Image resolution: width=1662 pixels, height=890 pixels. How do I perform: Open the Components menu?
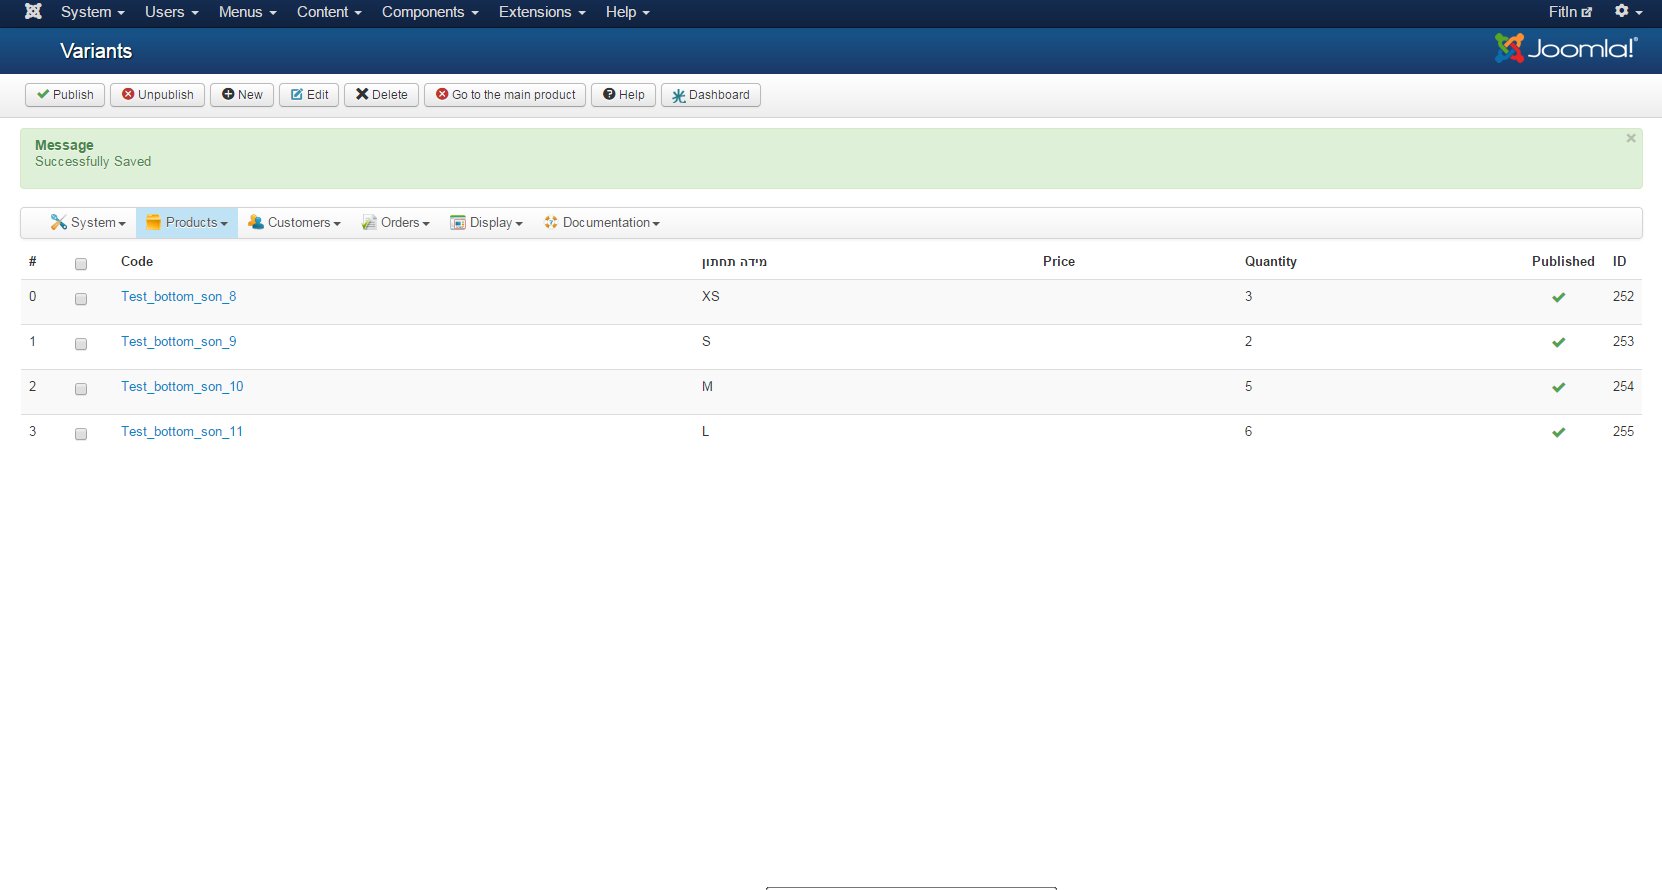coord(430,12)
